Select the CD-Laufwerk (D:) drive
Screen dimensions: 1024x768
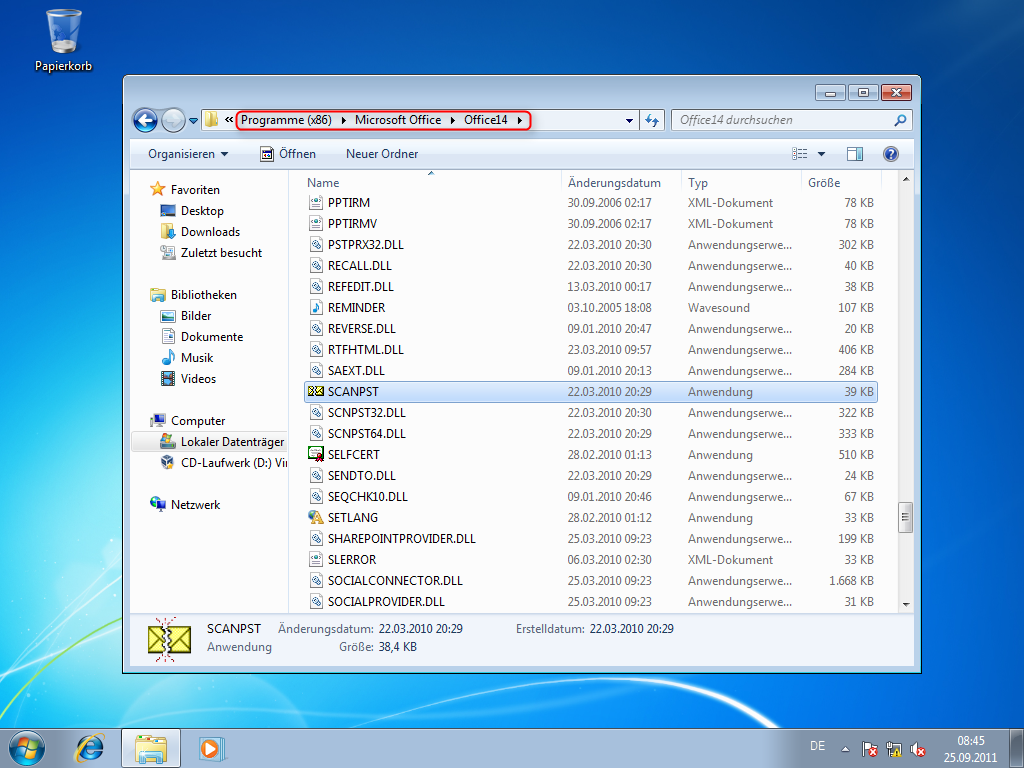click(x=230, y=462)
